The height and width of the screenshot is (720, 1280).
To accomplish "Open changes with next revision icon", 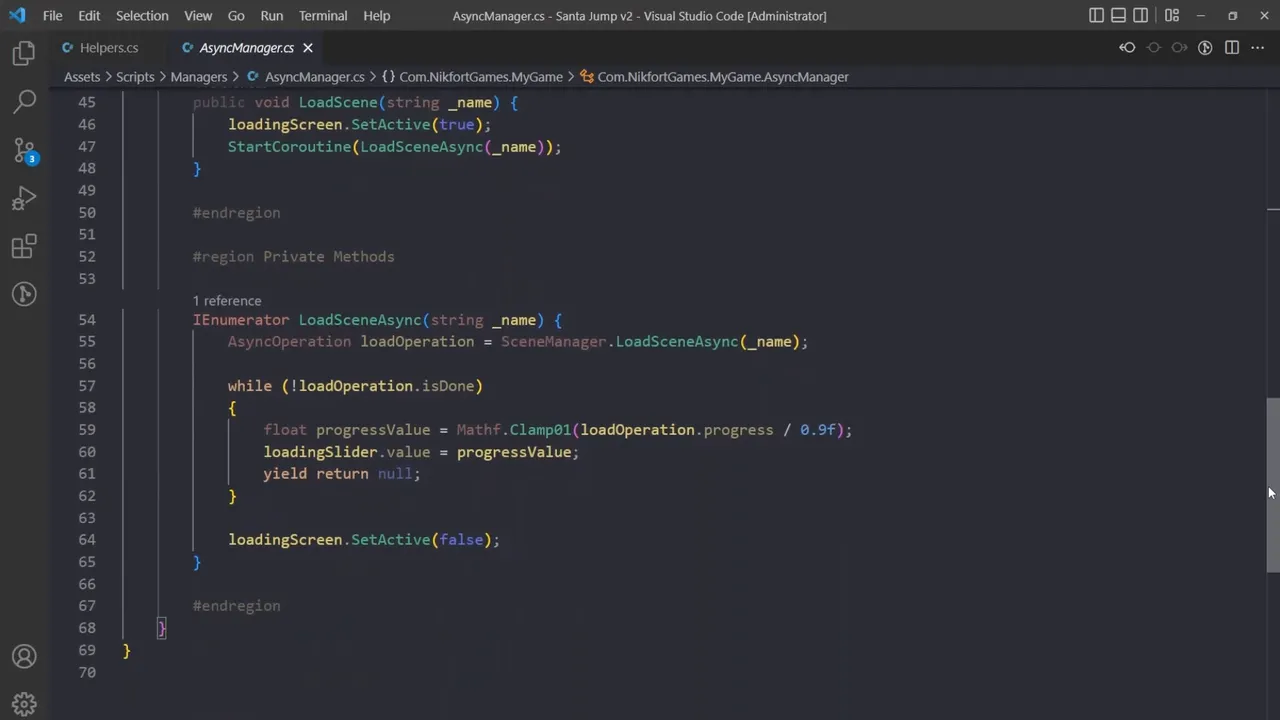I will point(1179,48).
